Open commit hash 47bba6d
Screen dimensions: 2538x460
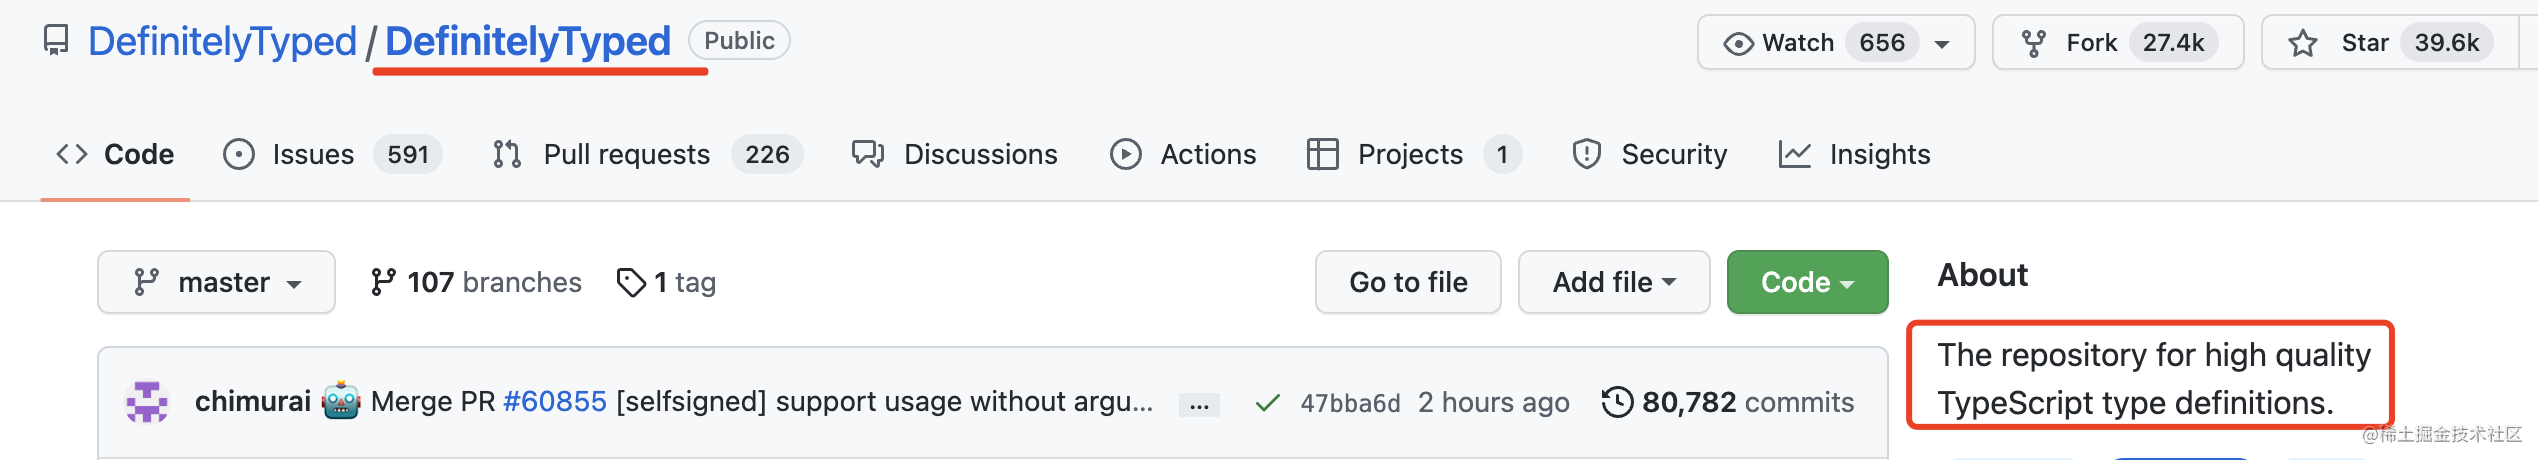pyautogui.click(x=1350, y=403)
